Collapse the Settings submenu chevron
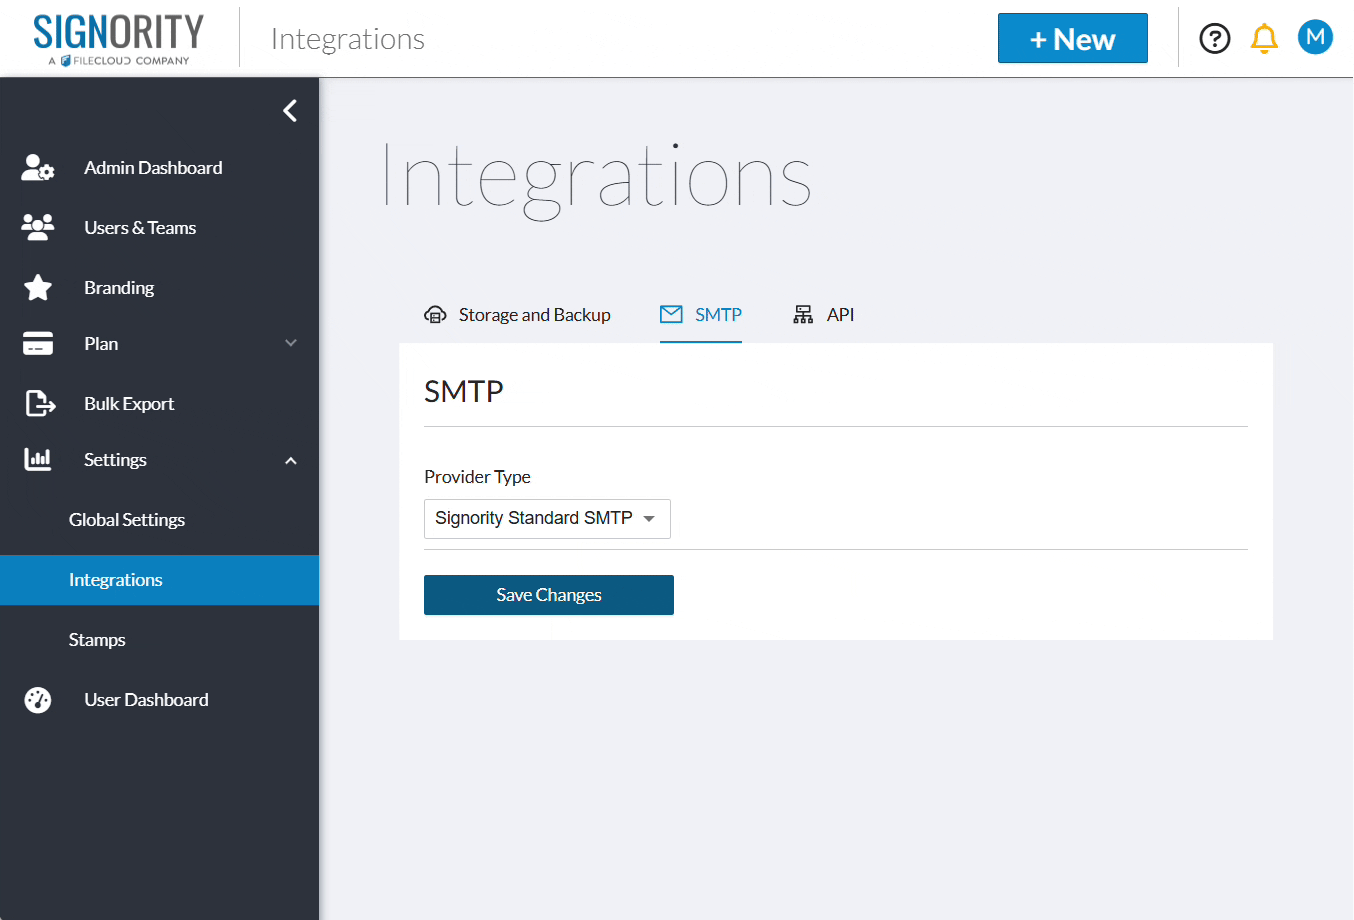The height and width of the screenshot is (920, 1354). [x=291, y=461]
